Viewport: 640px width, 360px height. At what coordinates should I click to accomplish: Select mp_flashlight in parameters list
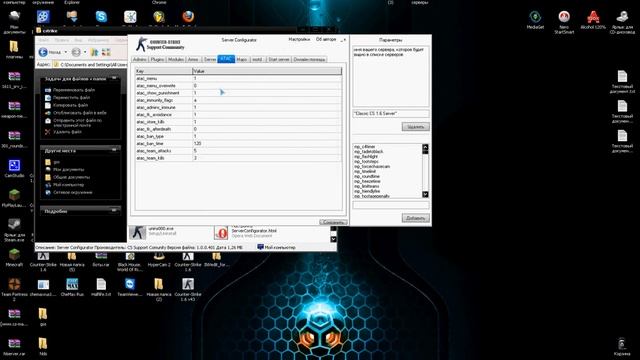tap(366, 157)
